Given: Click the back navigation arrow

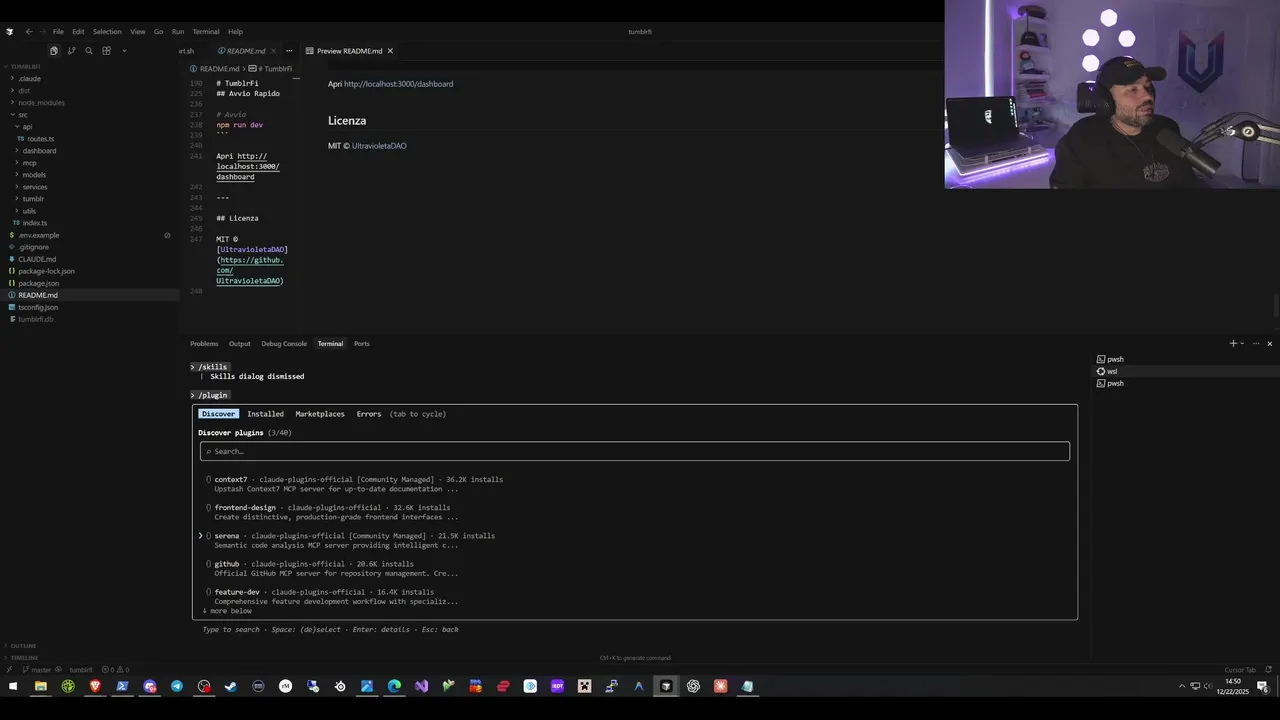Looking at the screenshot, I should tap(28, 31).
